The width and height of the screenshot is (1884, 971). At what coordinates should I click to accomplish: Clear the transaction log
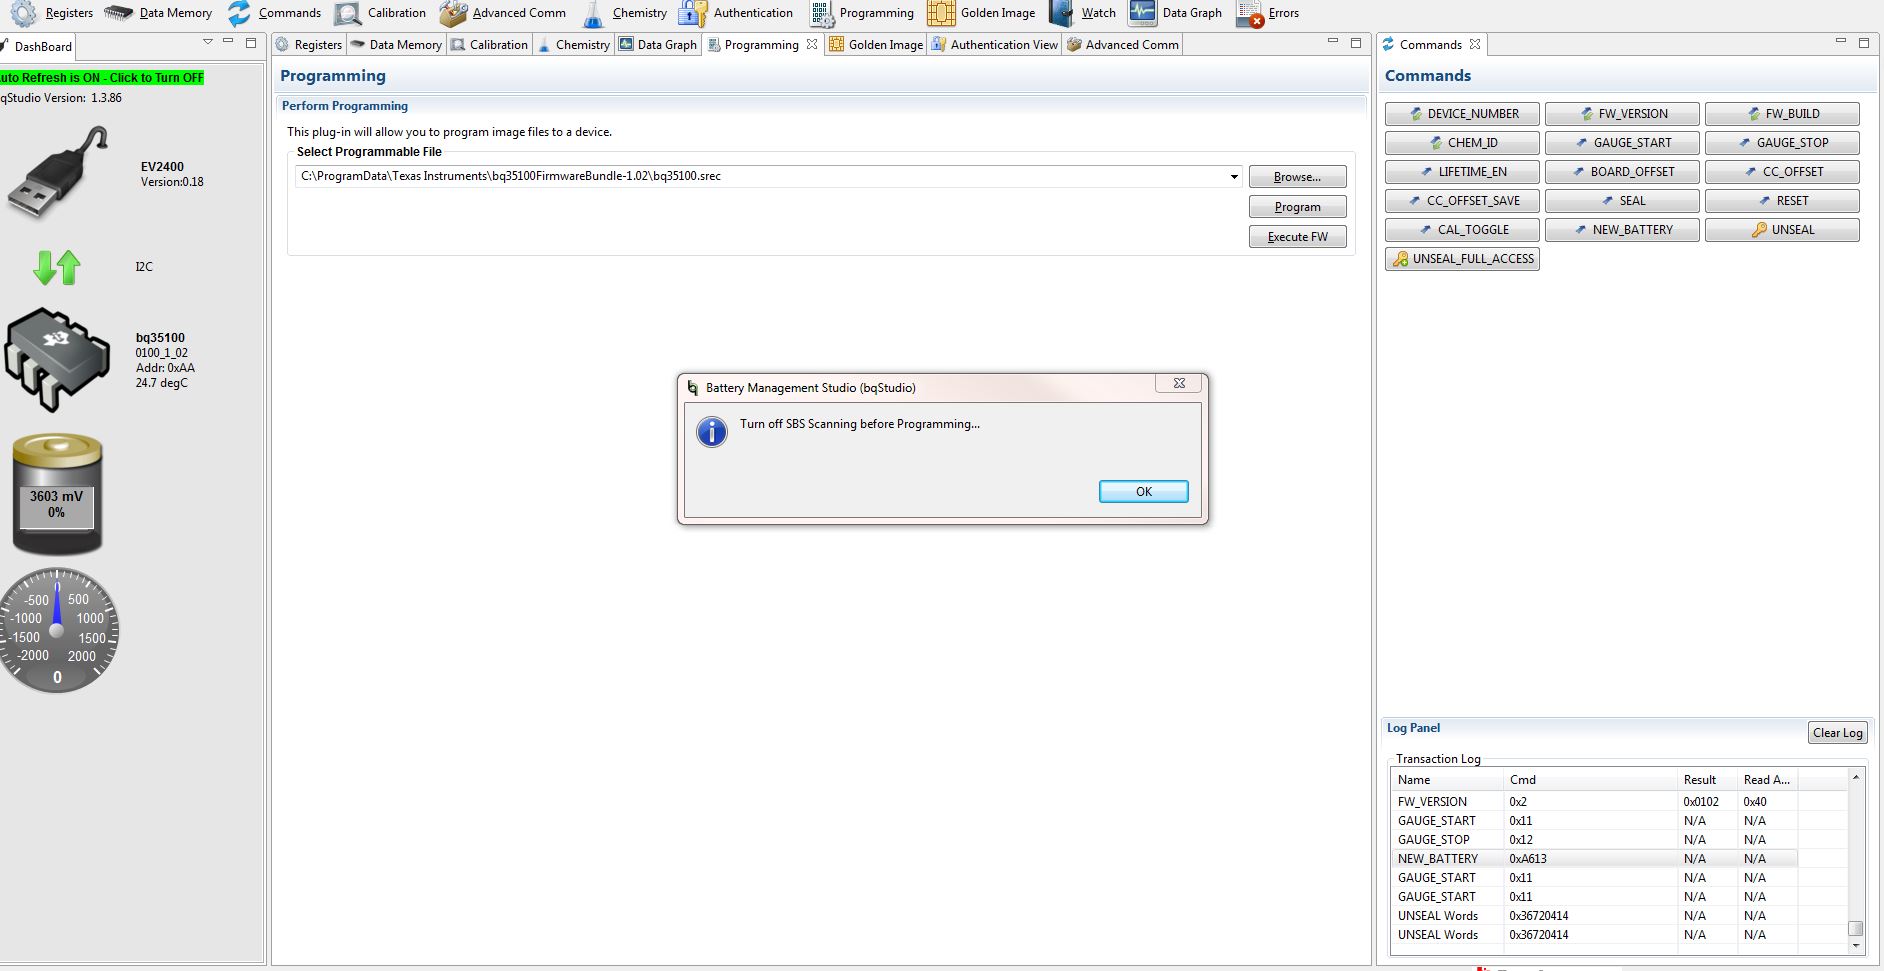1838,733
